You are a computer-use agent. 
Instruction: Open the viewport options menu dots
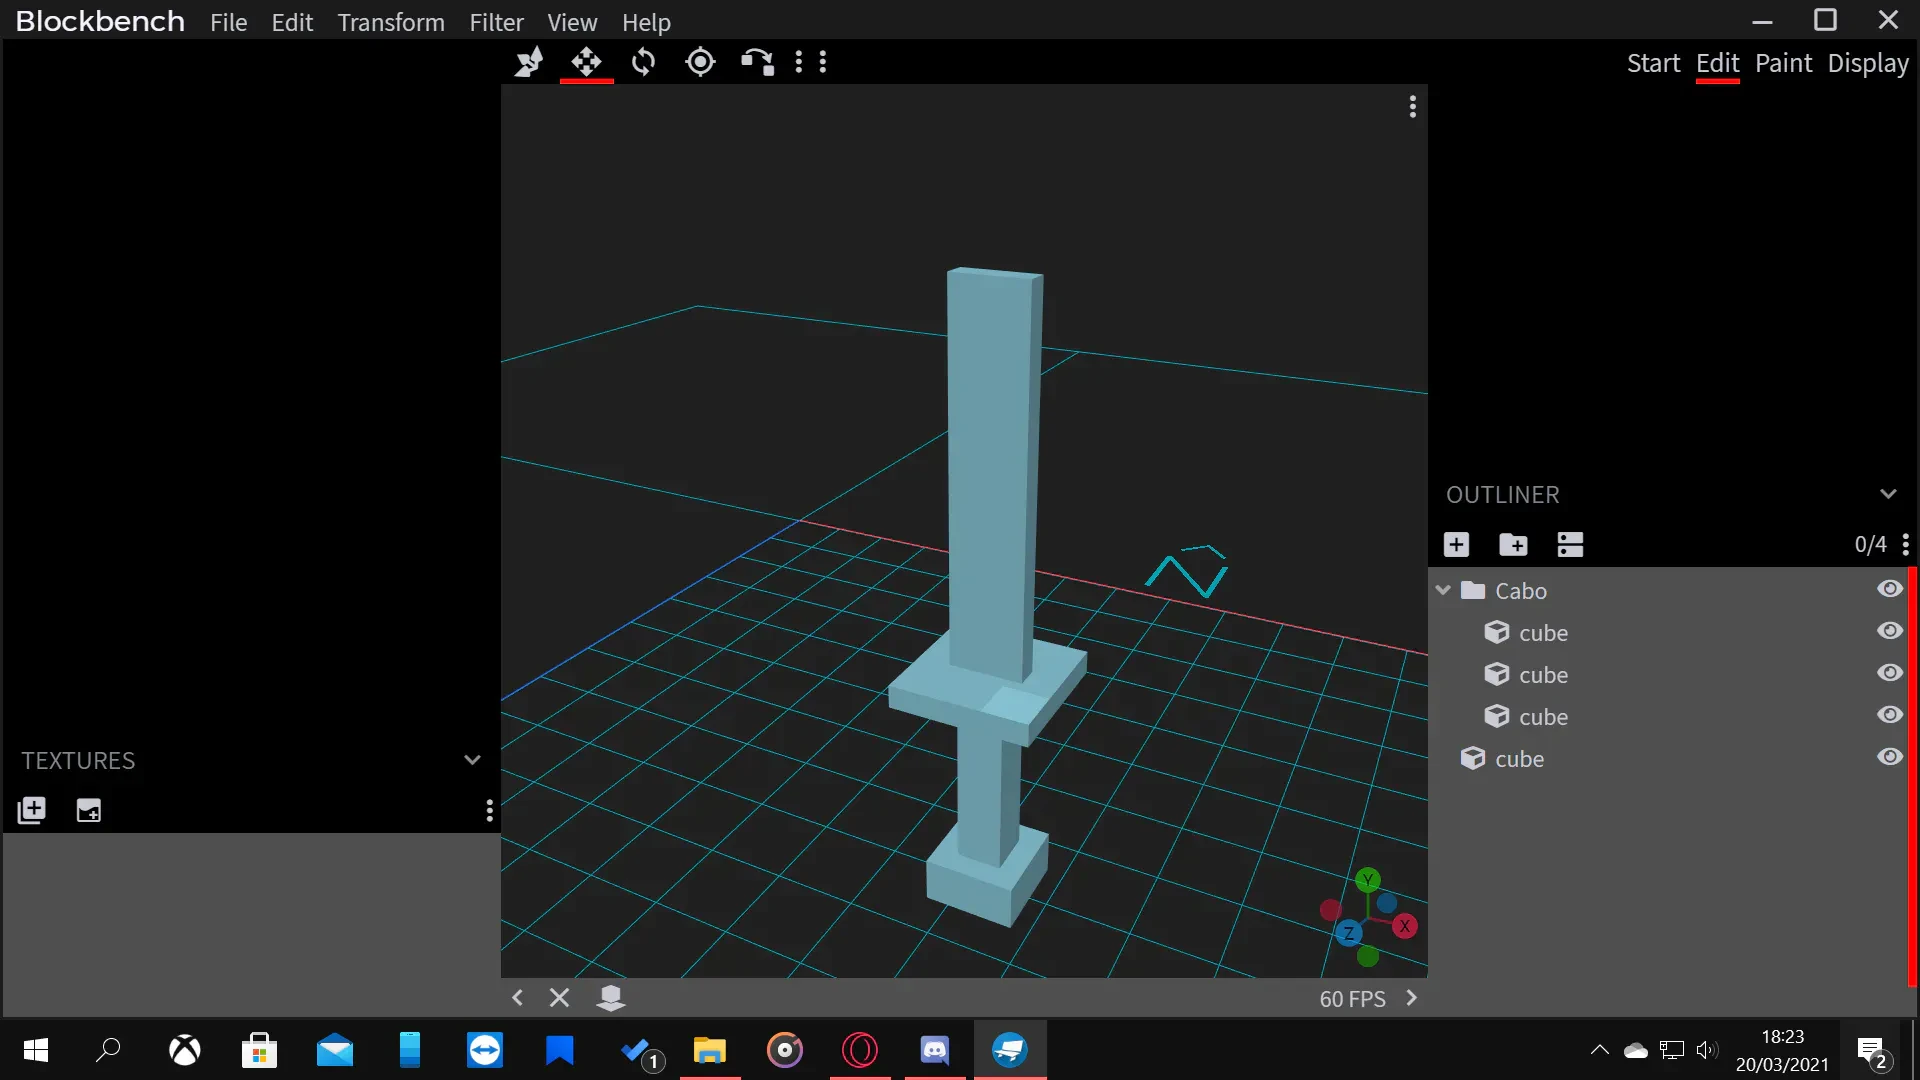(1412, 107)
